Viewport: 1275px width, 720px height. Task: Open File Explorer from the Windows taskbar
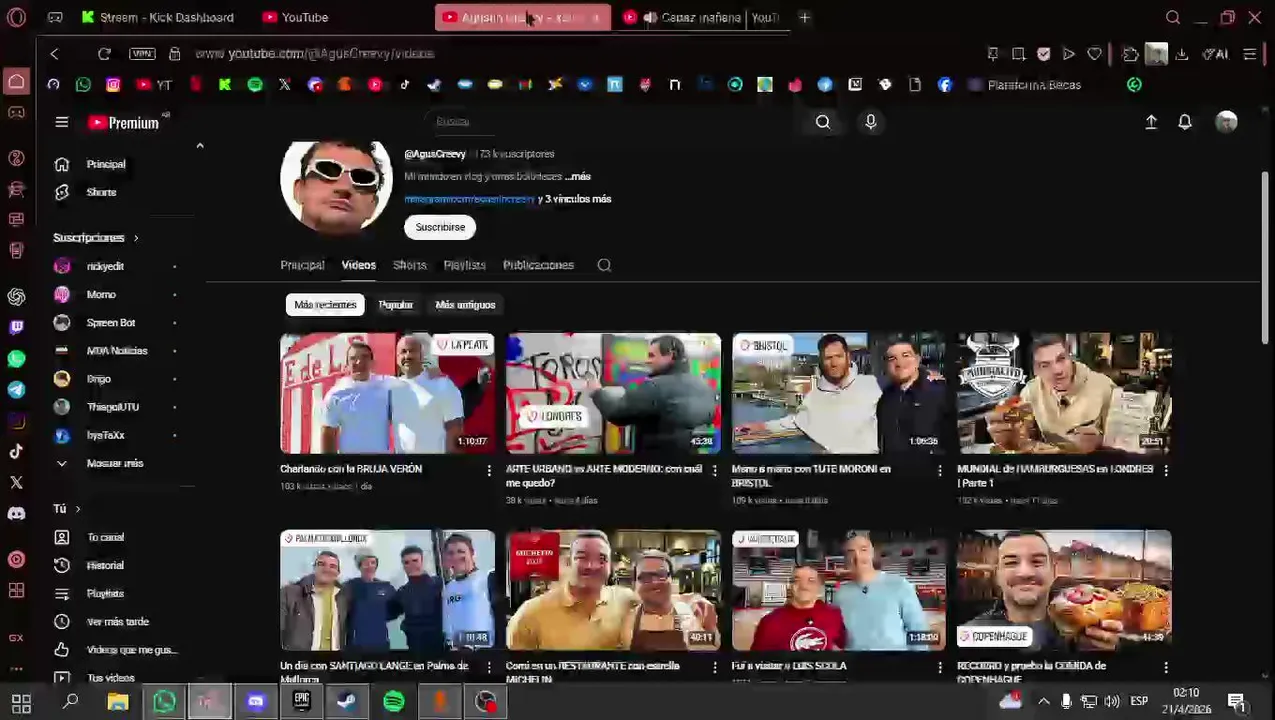point(118,701)
